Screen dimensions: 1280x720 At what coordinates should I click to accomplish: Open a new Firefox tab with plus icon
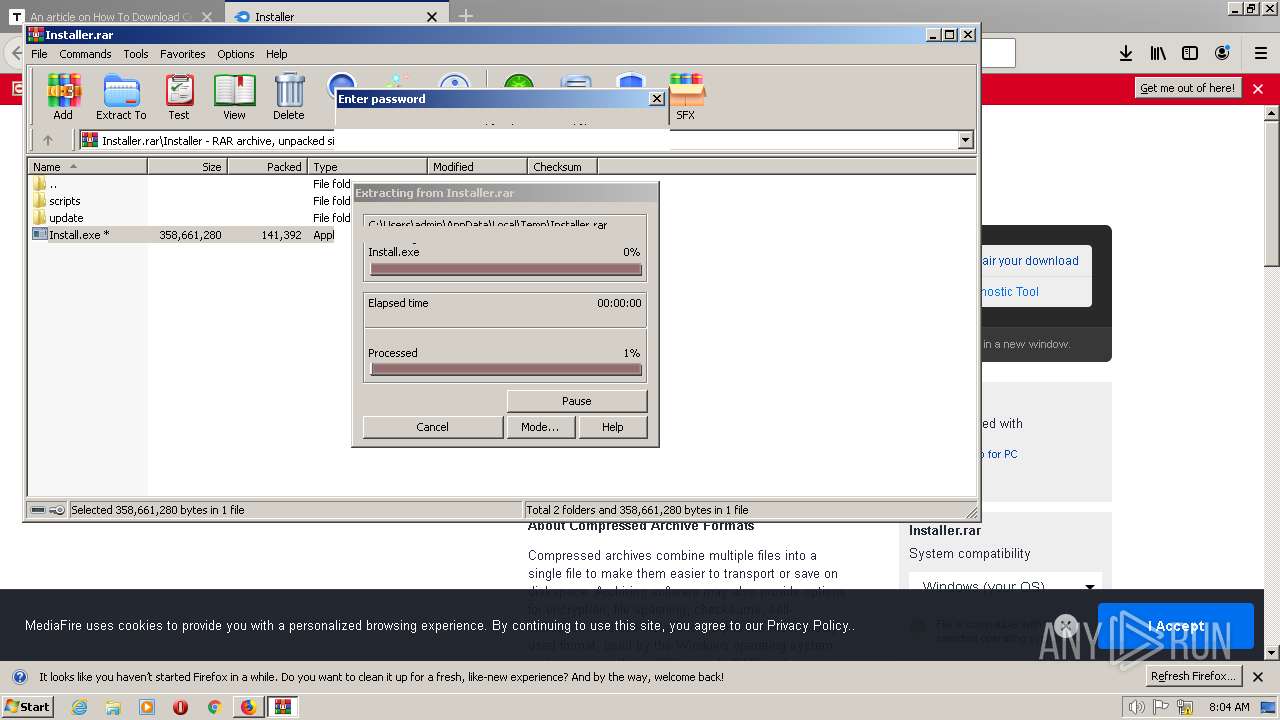(466, 16)
